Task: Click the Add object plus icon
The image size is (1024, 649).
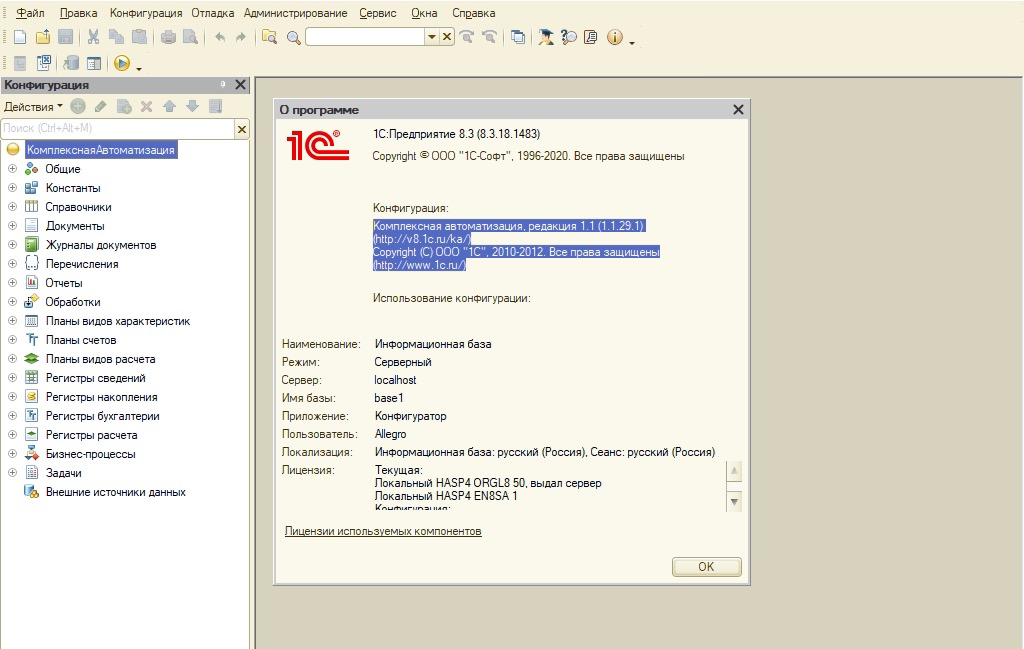Action: (x=78, y=106)
